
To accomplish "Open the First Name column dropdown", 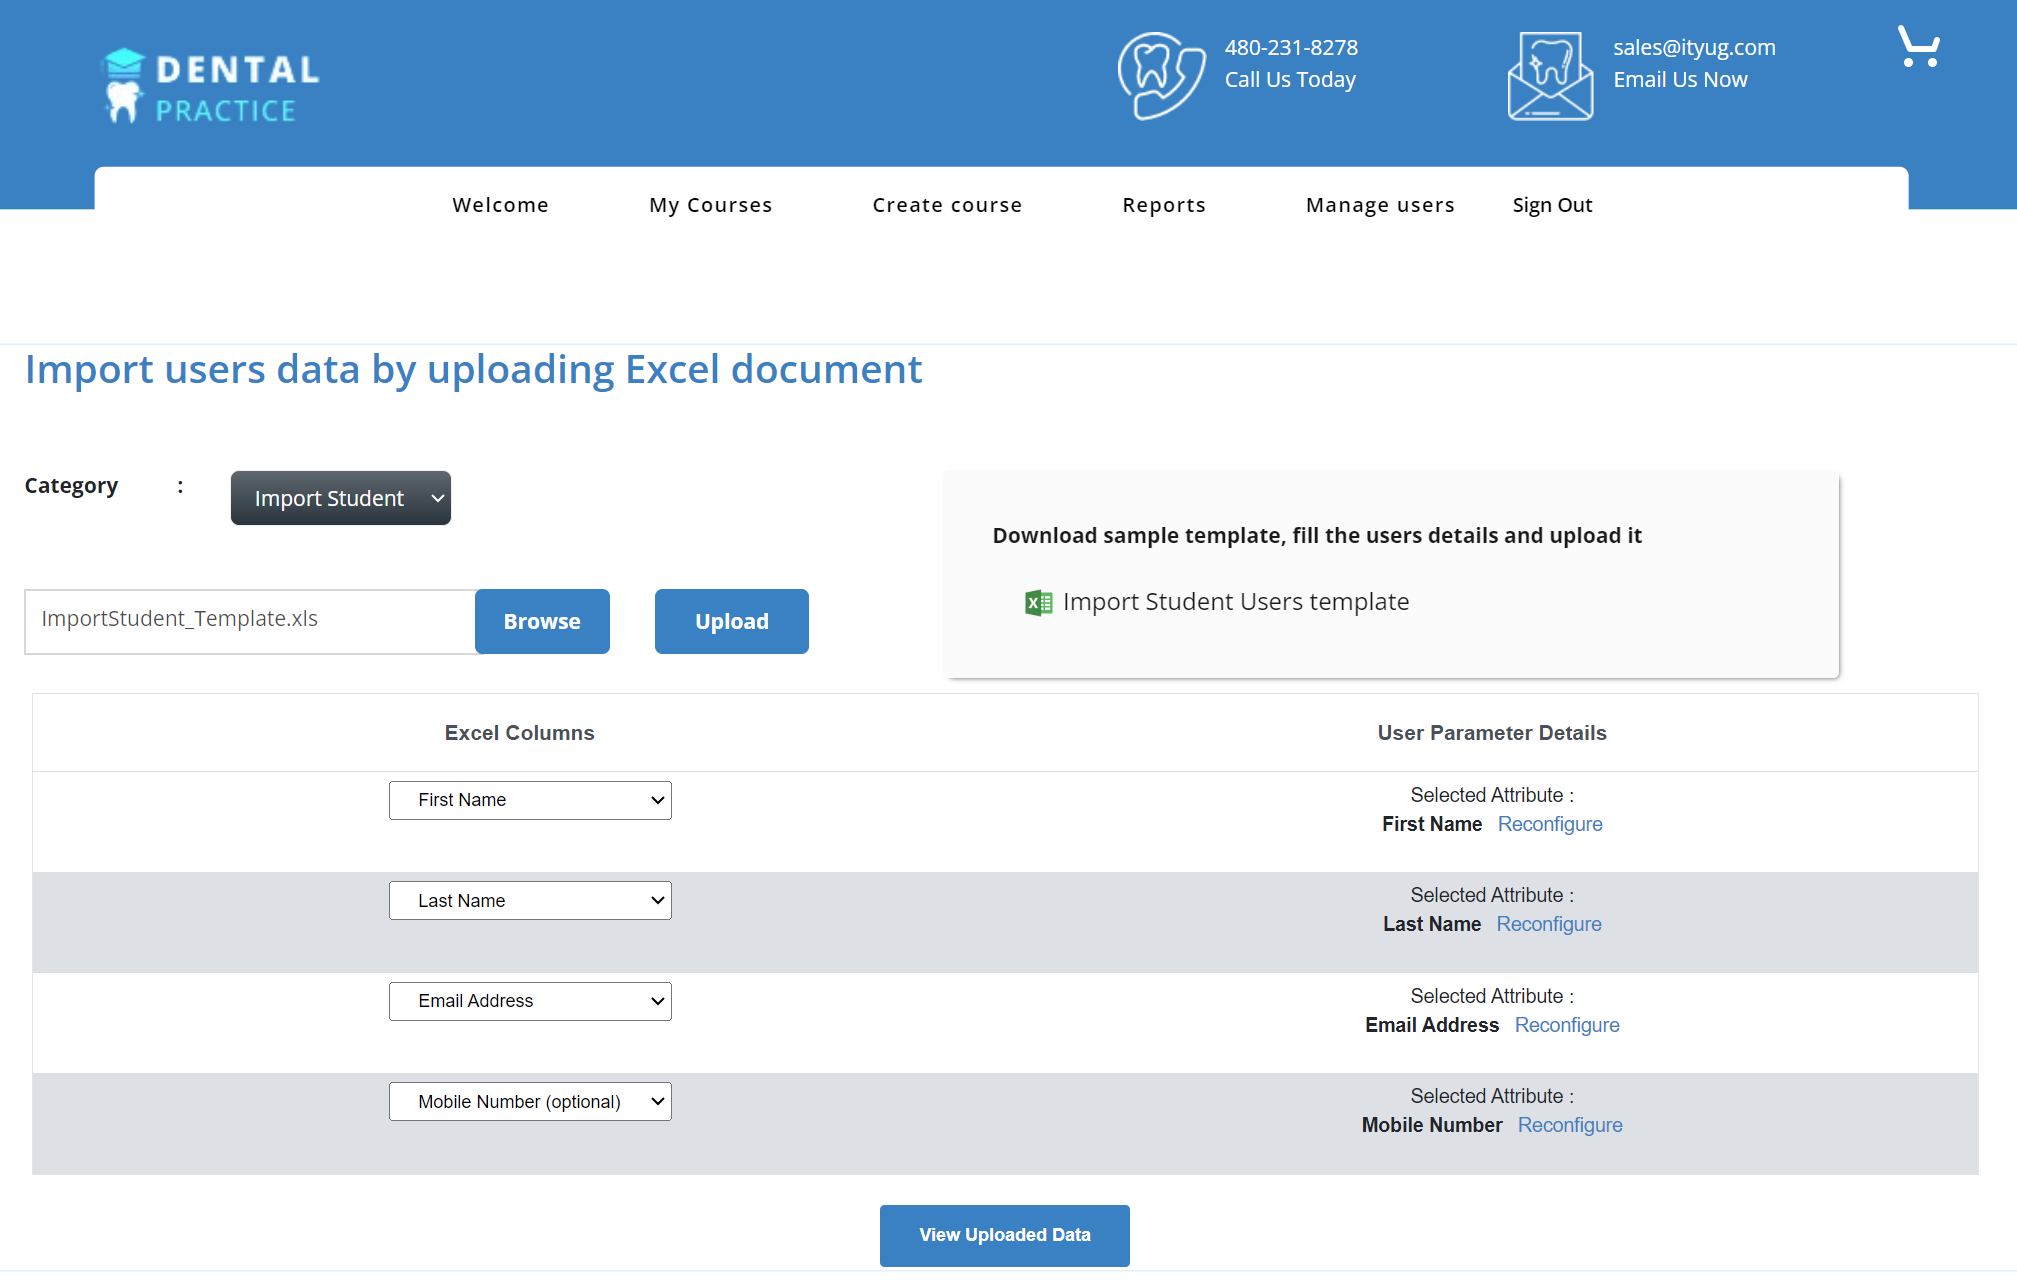I will click(x=530, y=800).
